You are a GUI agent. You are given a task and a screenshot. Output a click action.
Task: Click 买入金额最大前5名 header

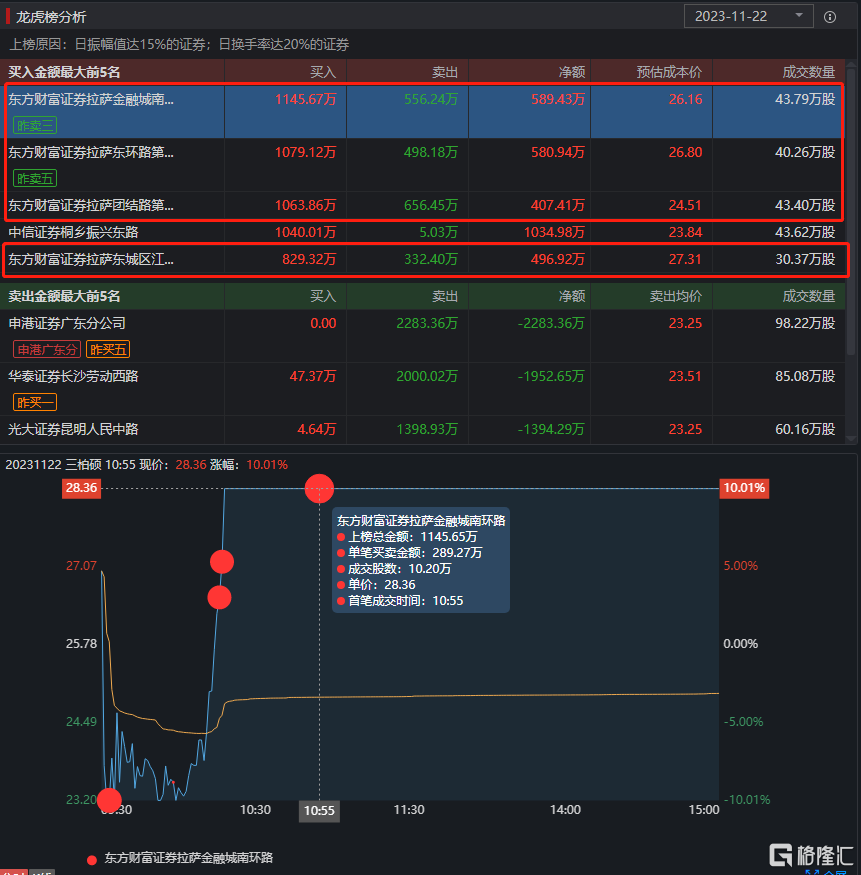point(64,72)
